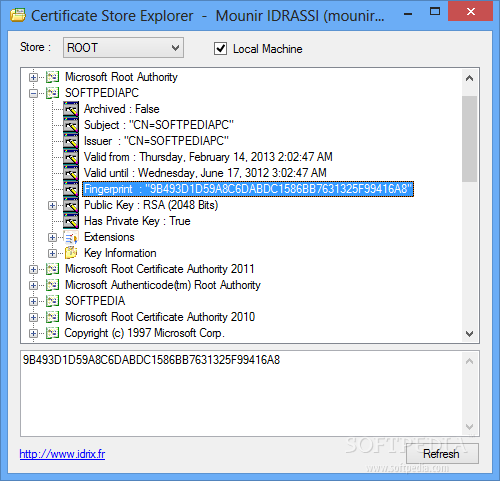
Task: Expand Microsoft Authenticode(tm) Root Authority node
Action: pos(33,285)
